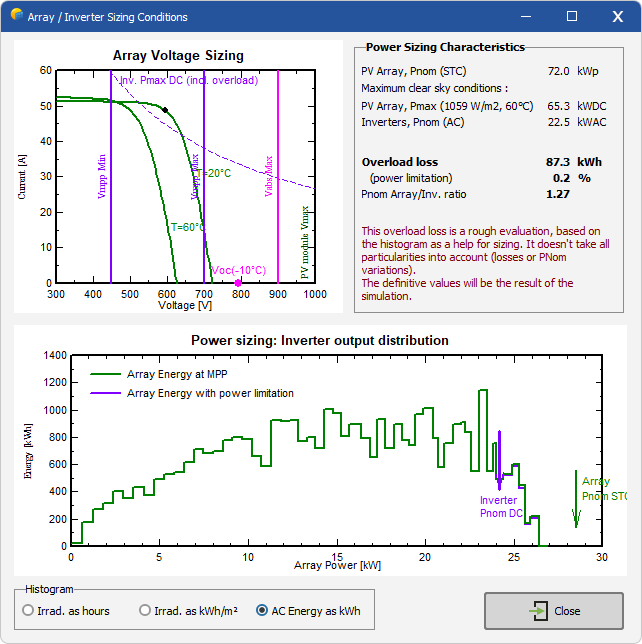
Task: Click the 'Vmpp Min' vertical line label
Action: tap(101, 176)
